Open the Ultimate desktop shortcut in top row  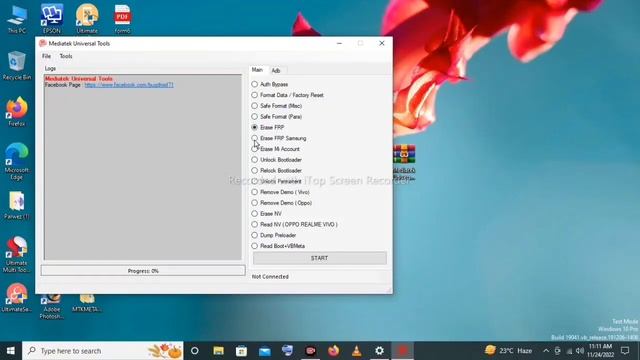tap(87, 19)
